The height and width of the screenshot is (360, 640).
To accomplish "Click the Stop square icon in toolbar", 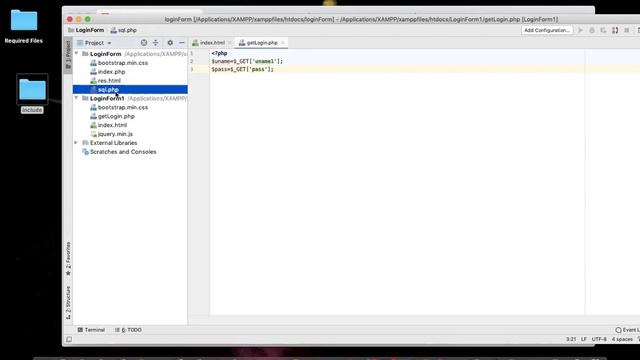I will coord(627,30).
